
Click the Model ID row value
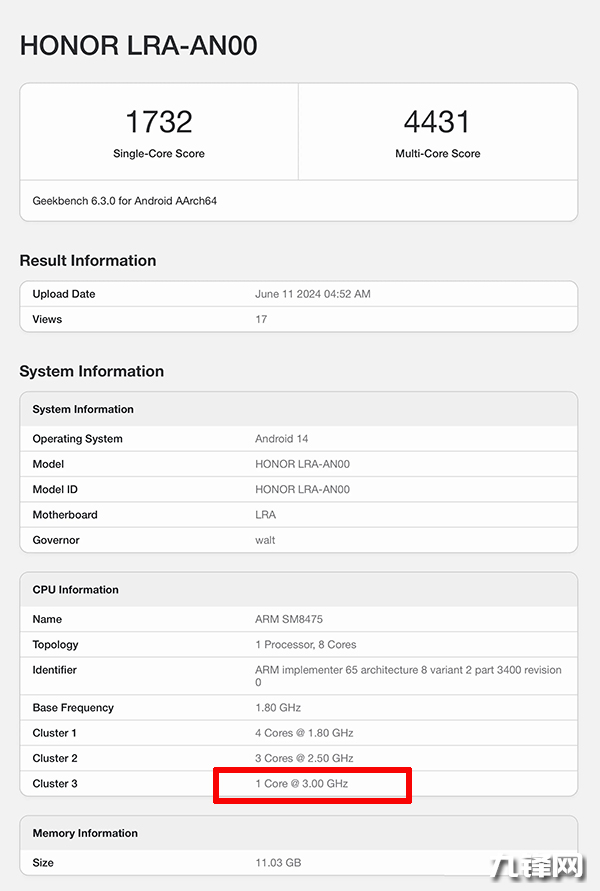[x=302, y=490]
